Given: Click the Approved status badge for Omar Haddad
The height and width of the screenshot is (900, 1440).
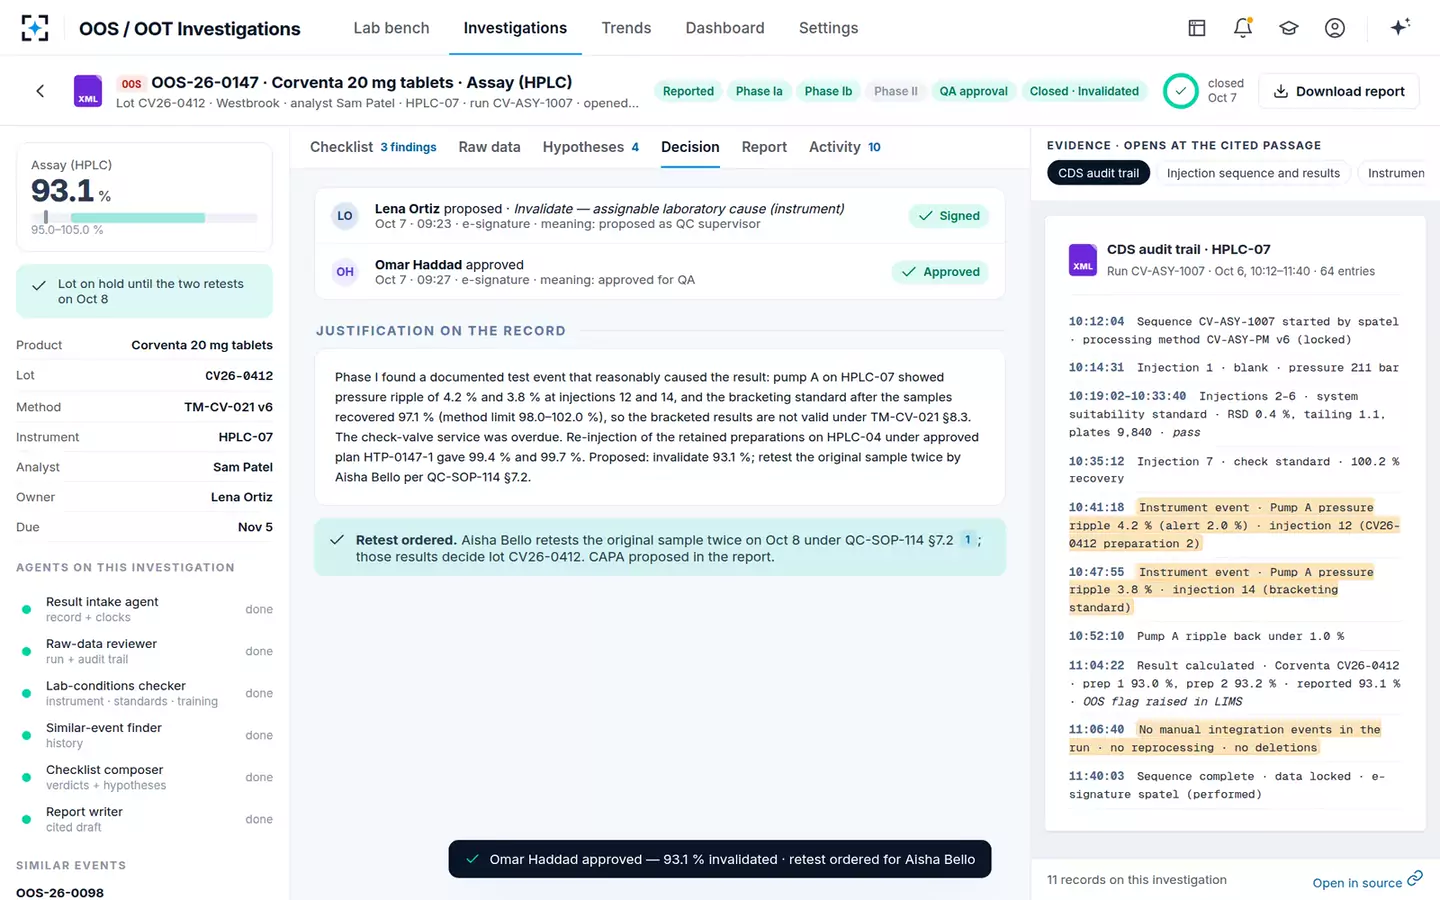Looking at the screenshot, I should [x=941, y=272].
